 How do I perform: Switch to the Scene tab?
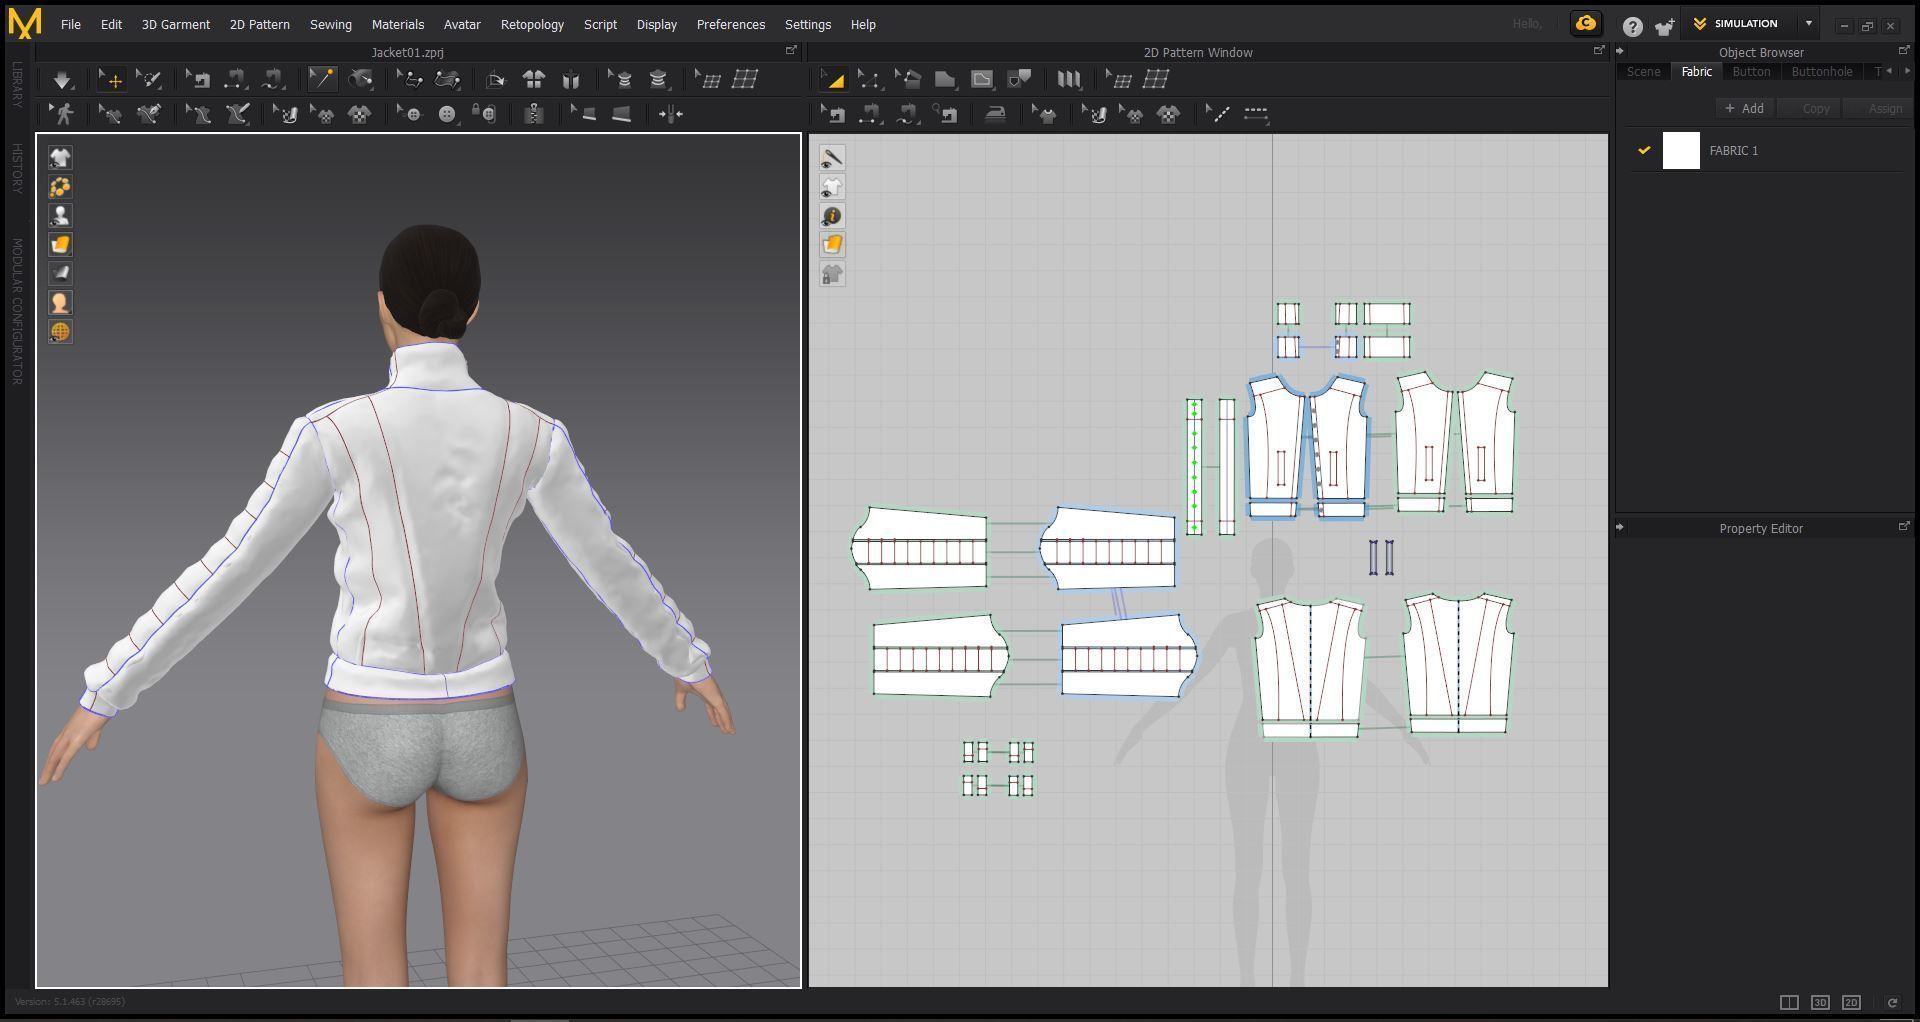pyautogui.click(x=1643, y=72)
